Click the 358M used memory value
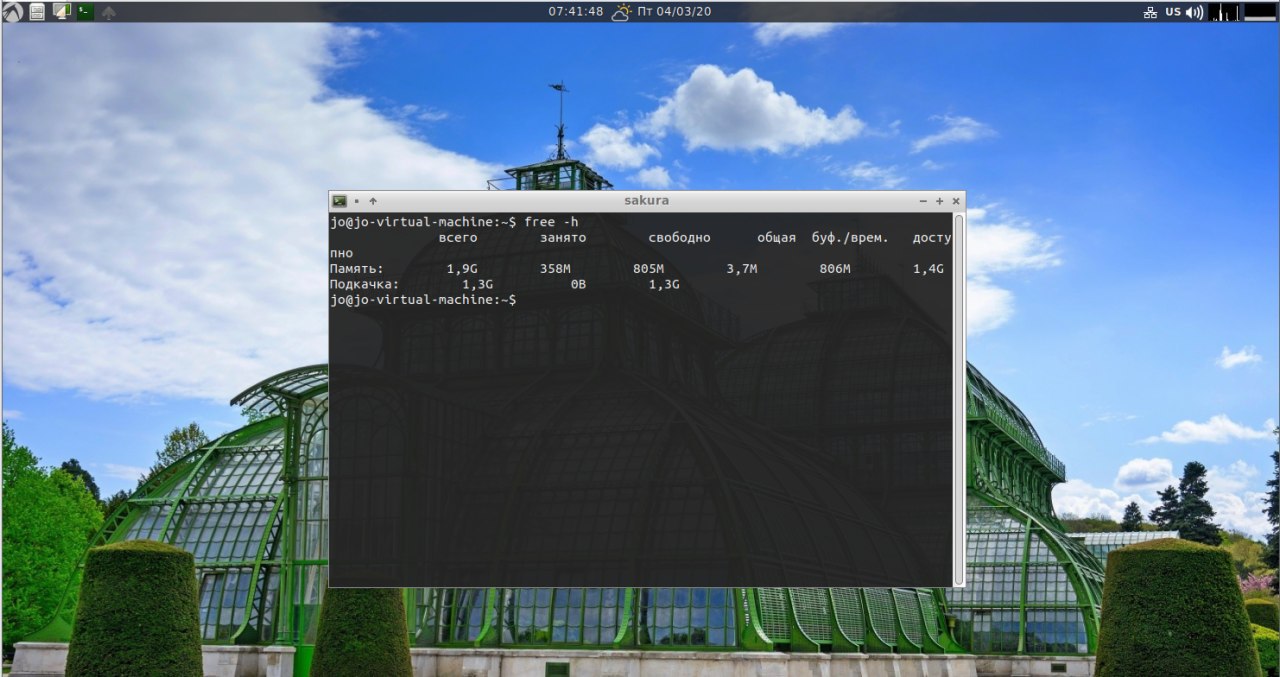 [x=555, y=268]
